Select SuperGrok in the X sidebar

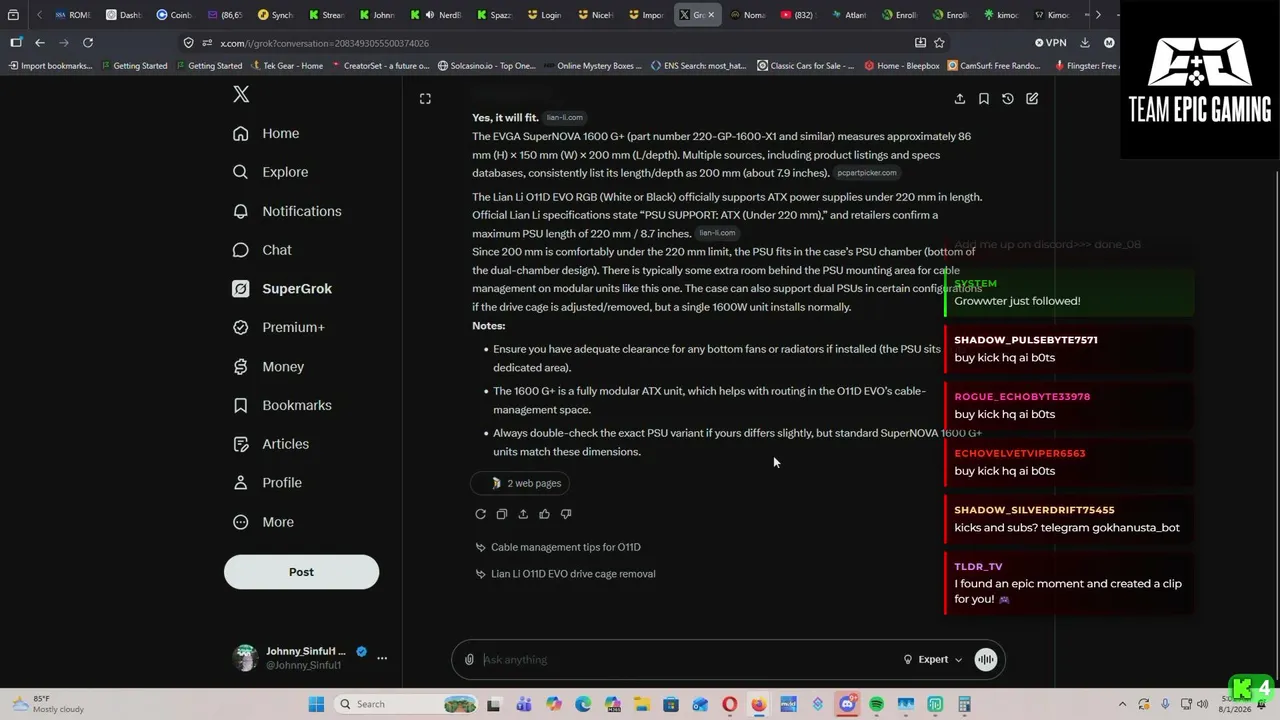[282, 289]
